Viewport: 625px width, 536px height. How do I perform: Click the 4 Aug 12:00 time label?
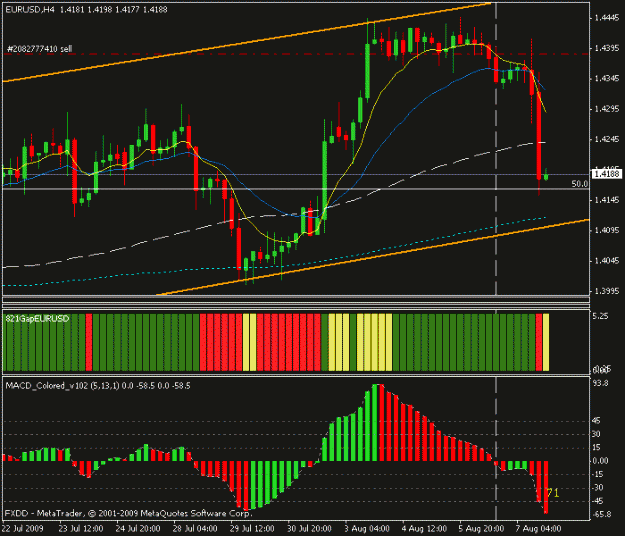tap(424, 529)
